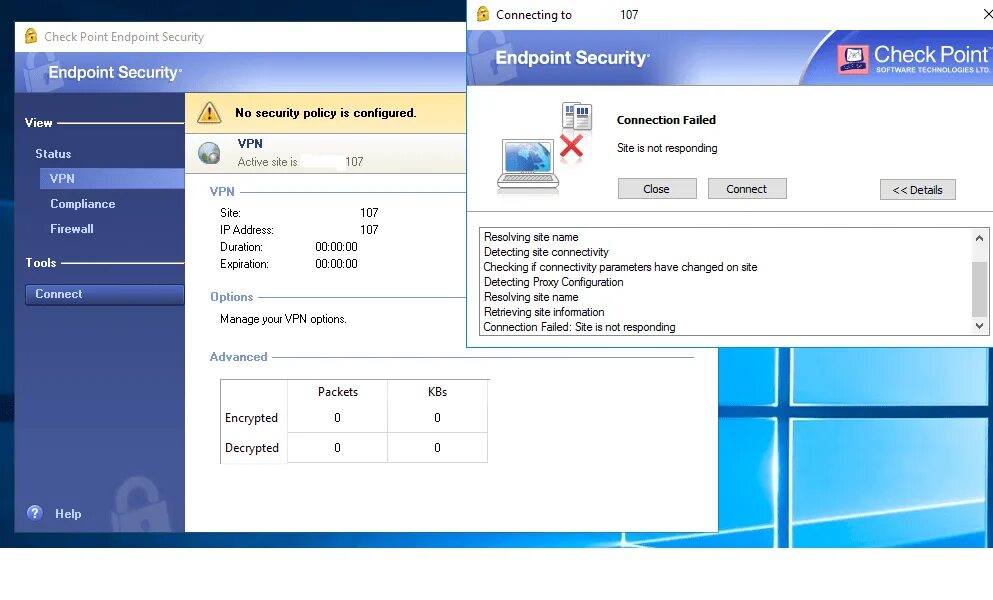The width and height of the screenshot is (993, 600).
Task: Open the Status view in sidebar
Action: click(53, 153)
